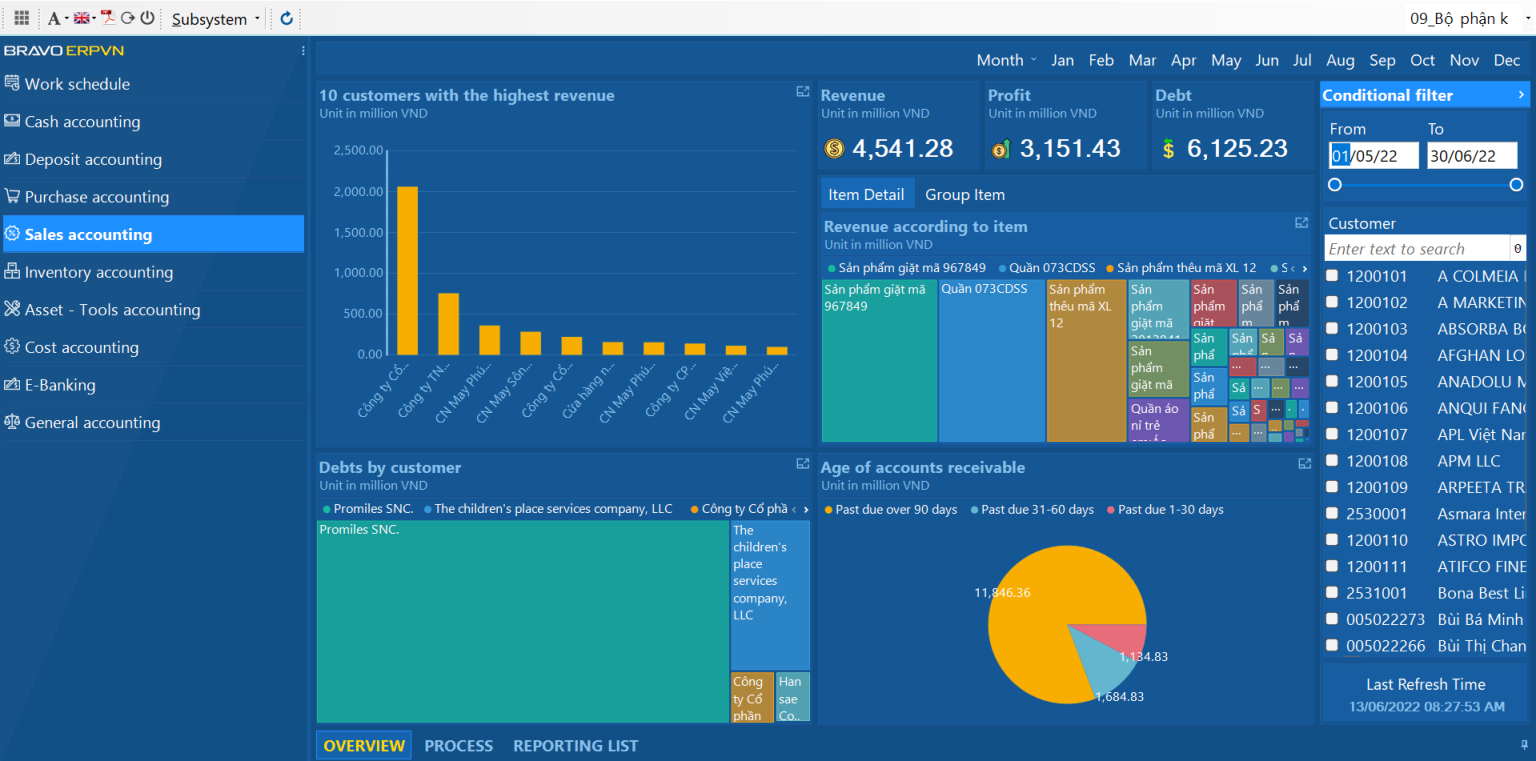Open the Subsystem dropdown
Screen dimensions: 1536x761
[215, 19]
